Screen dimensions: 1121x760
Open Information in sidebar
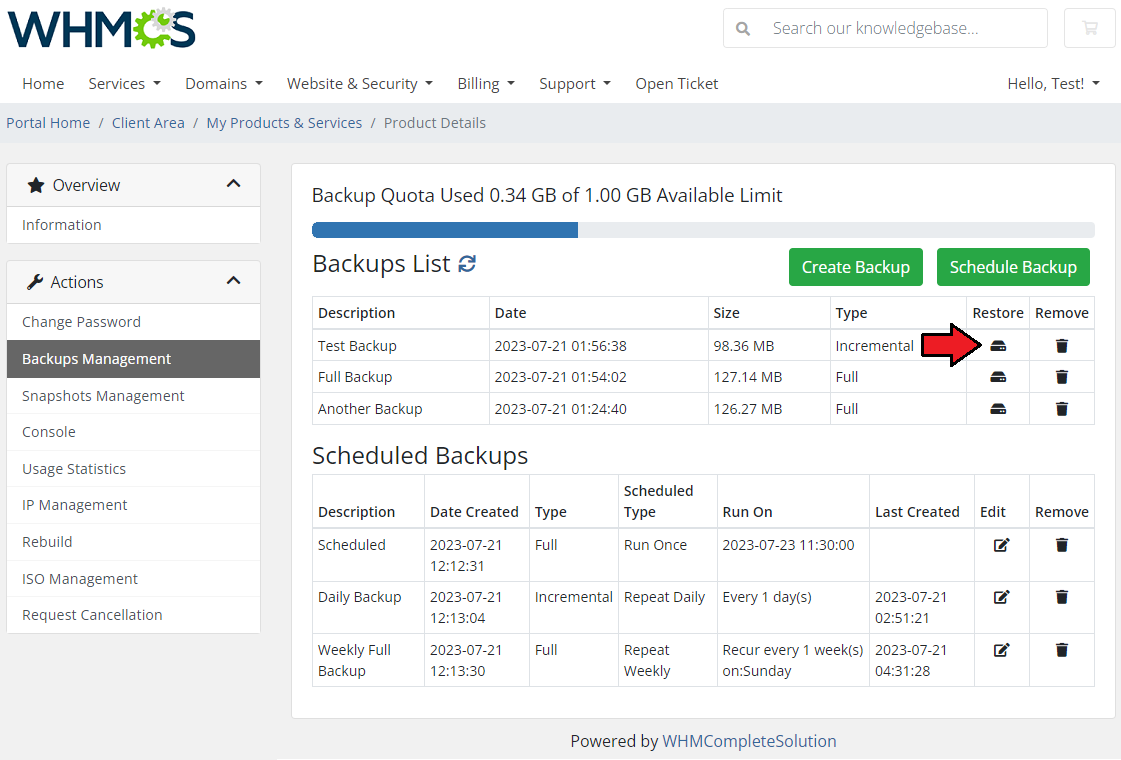click(133, 225)
